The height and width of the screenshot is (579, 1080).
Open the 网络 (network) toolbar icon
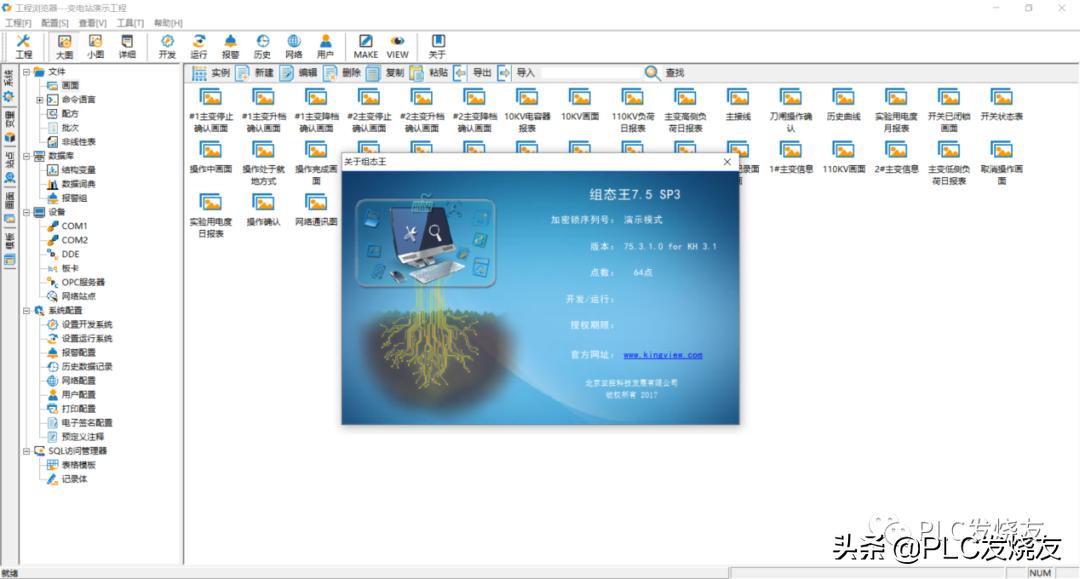coord(293,44)
